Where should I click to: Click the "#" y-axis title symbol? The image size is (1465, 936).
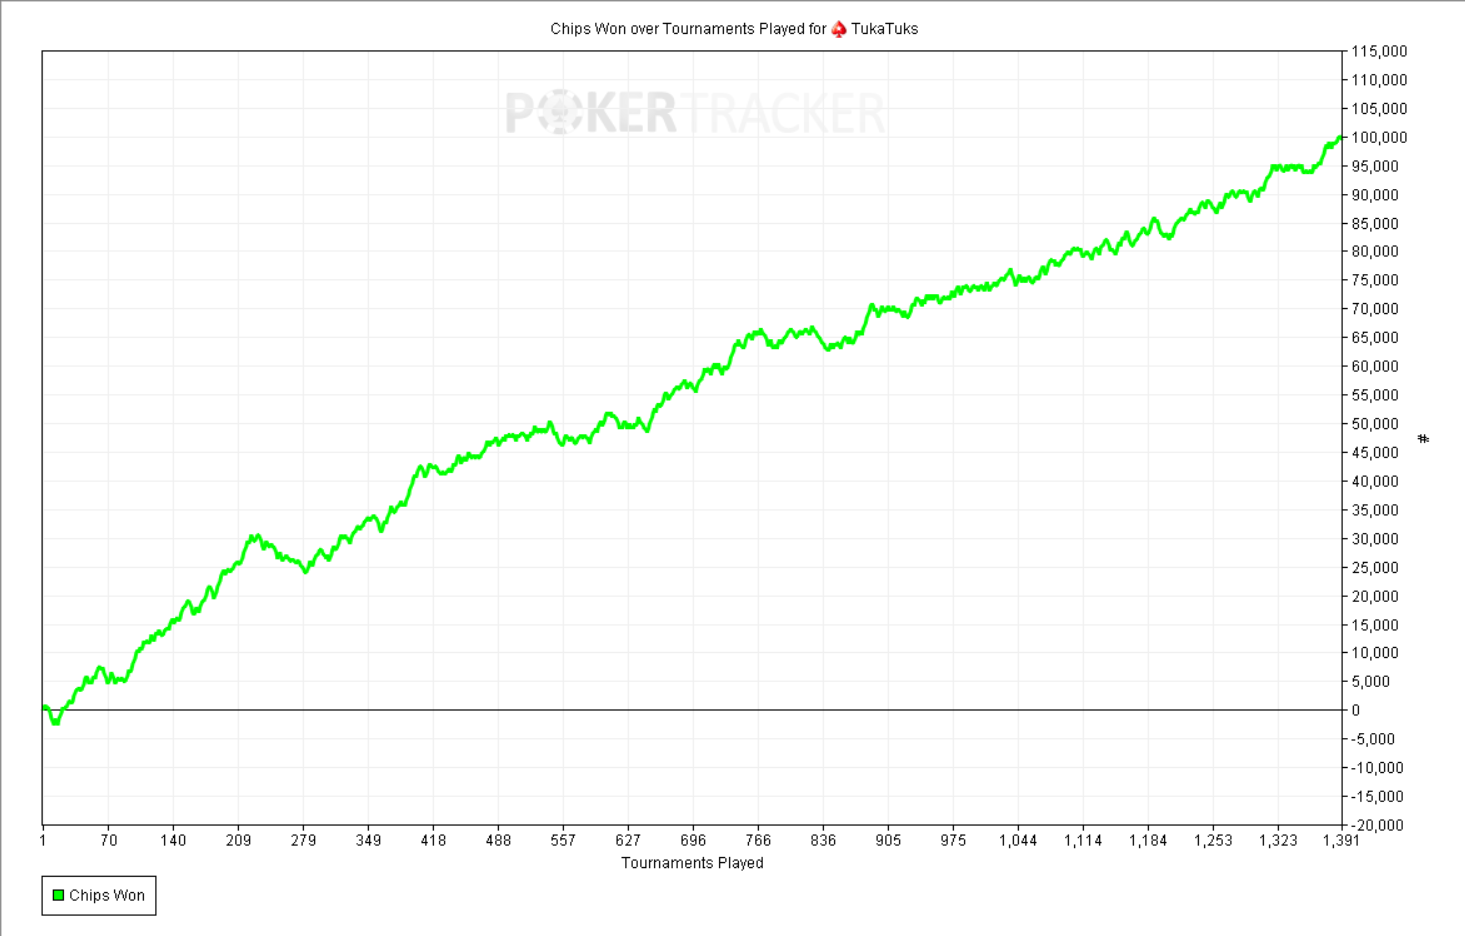pyautogui.click(x=1424, y=438)
